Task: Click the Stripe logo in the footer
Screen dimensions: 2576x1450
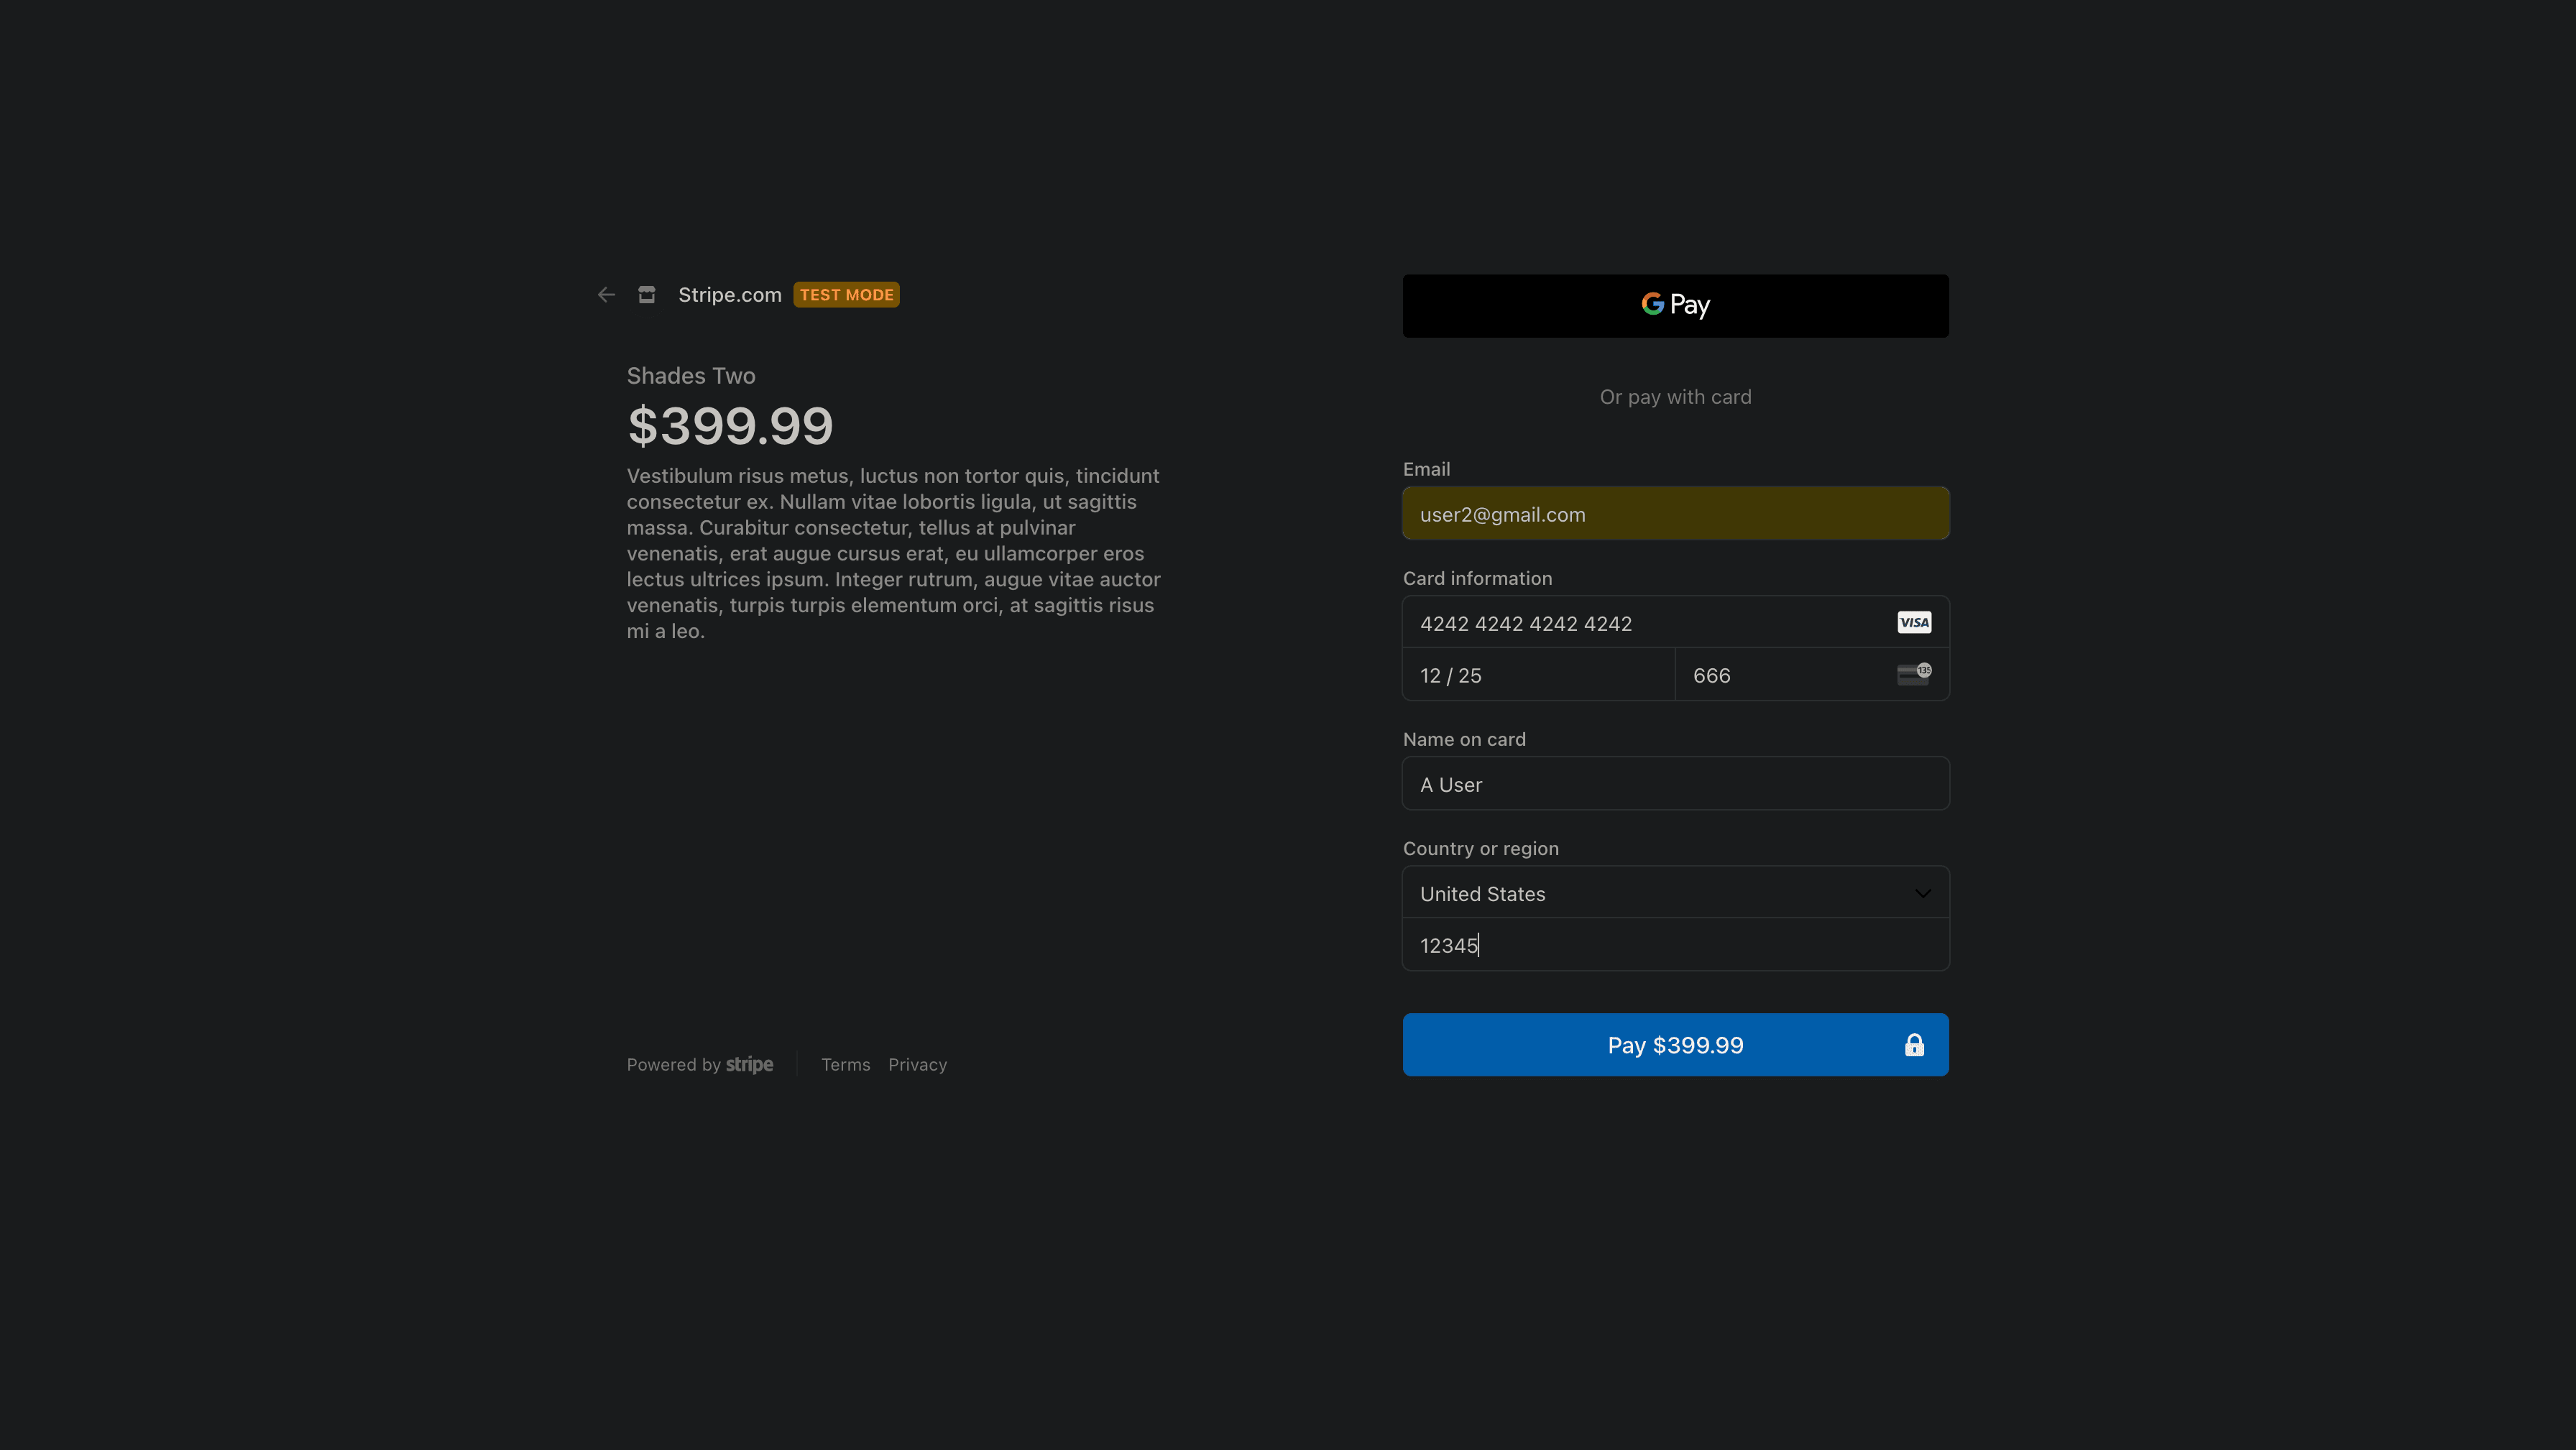Action: 749,1064
